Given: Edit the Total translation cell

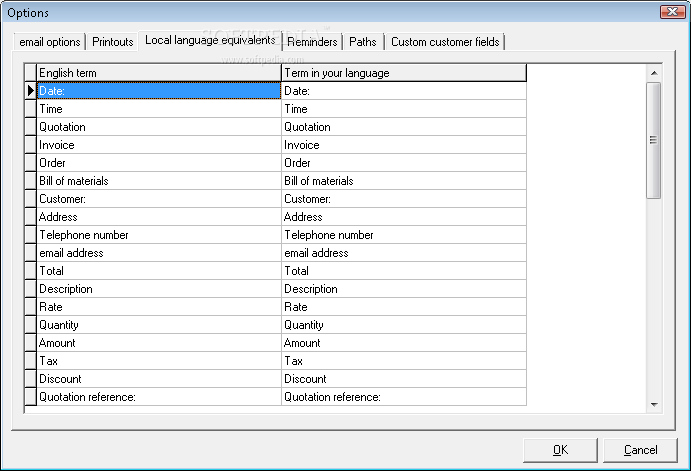Looking at the screenshot, I should pos(404,271).
